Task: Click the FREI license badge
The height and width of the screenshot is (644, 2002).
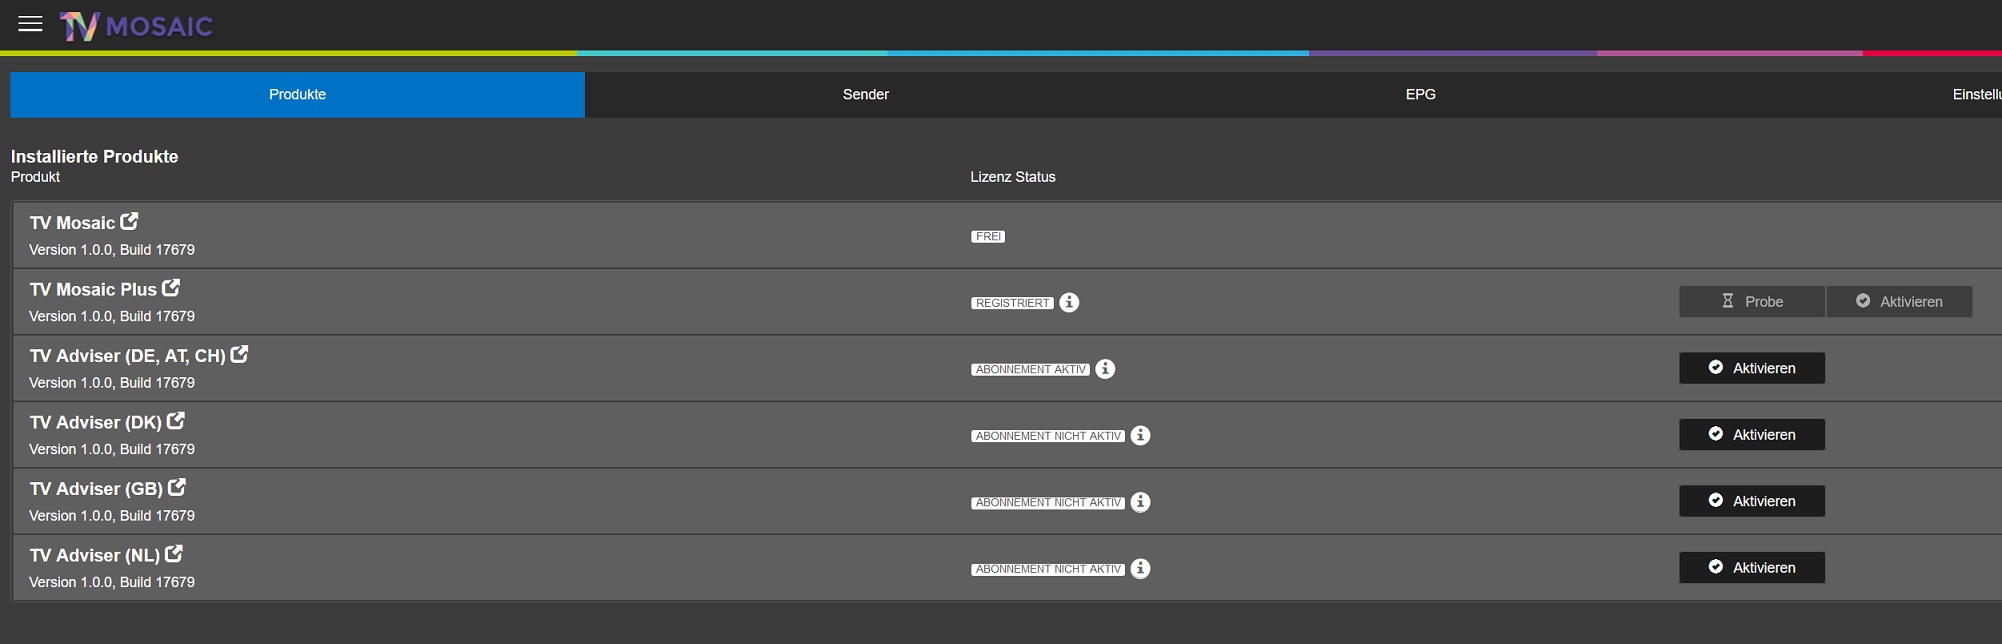Action: [988, 236]
